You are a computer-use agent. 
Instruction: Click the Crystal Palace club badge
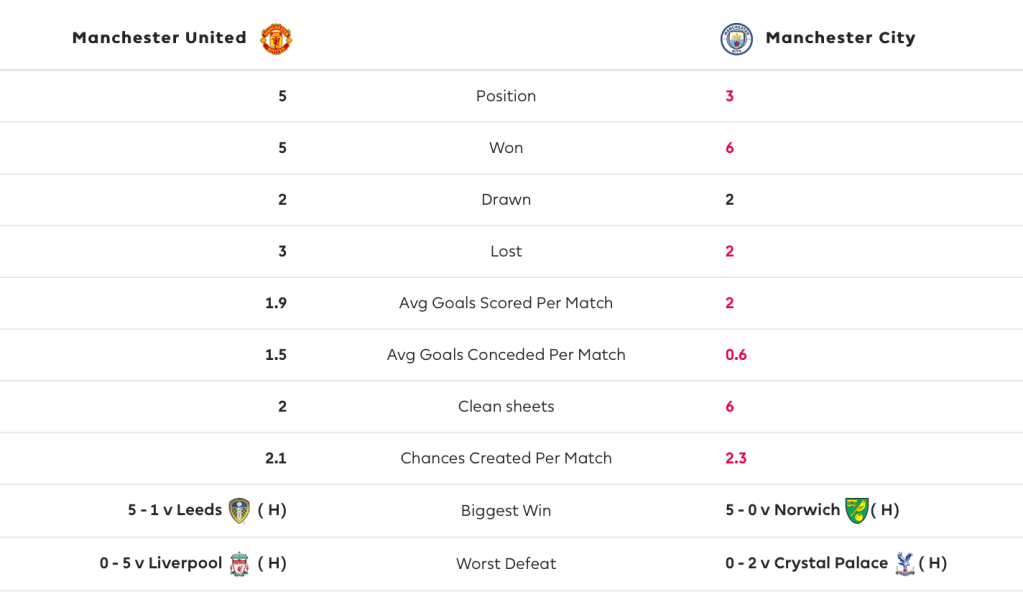point(904,563)
